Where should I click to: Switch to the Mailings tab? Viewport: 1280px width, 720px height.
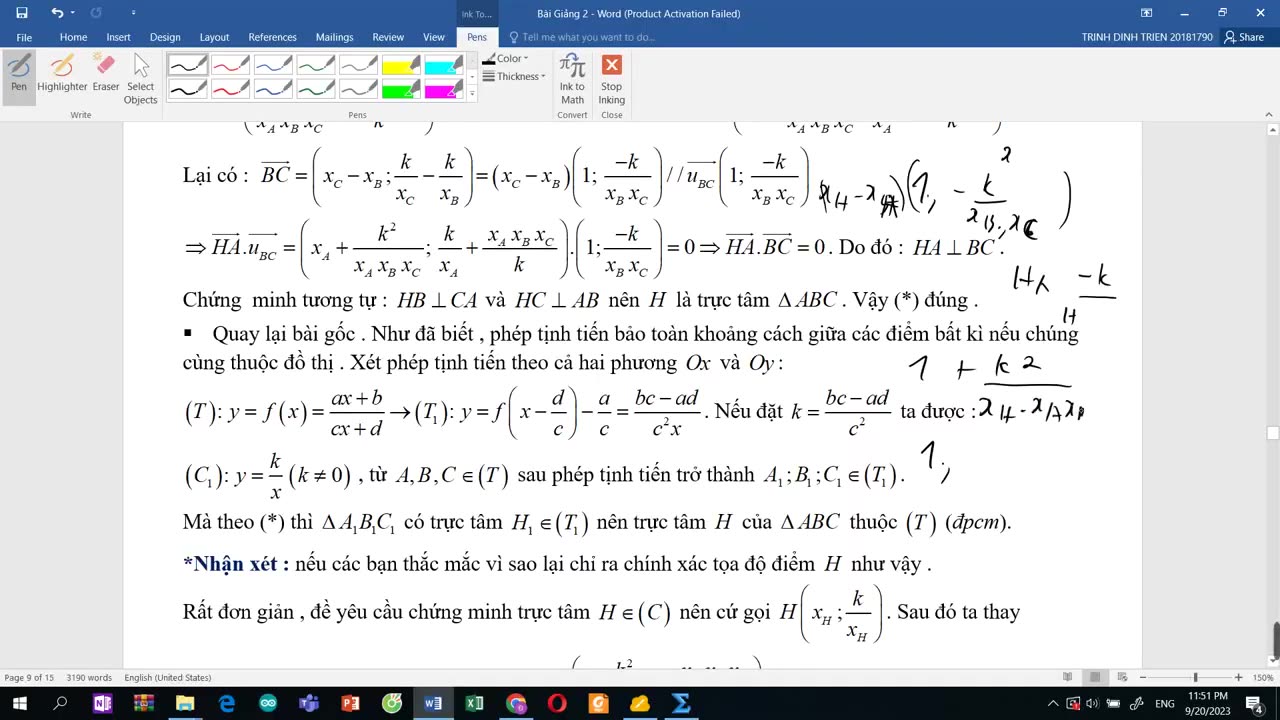334,37
